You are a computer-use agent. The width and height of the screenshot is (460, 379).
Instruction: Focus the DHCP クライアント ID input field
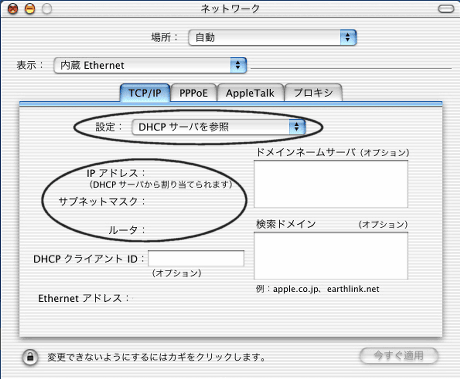(196, 258)
